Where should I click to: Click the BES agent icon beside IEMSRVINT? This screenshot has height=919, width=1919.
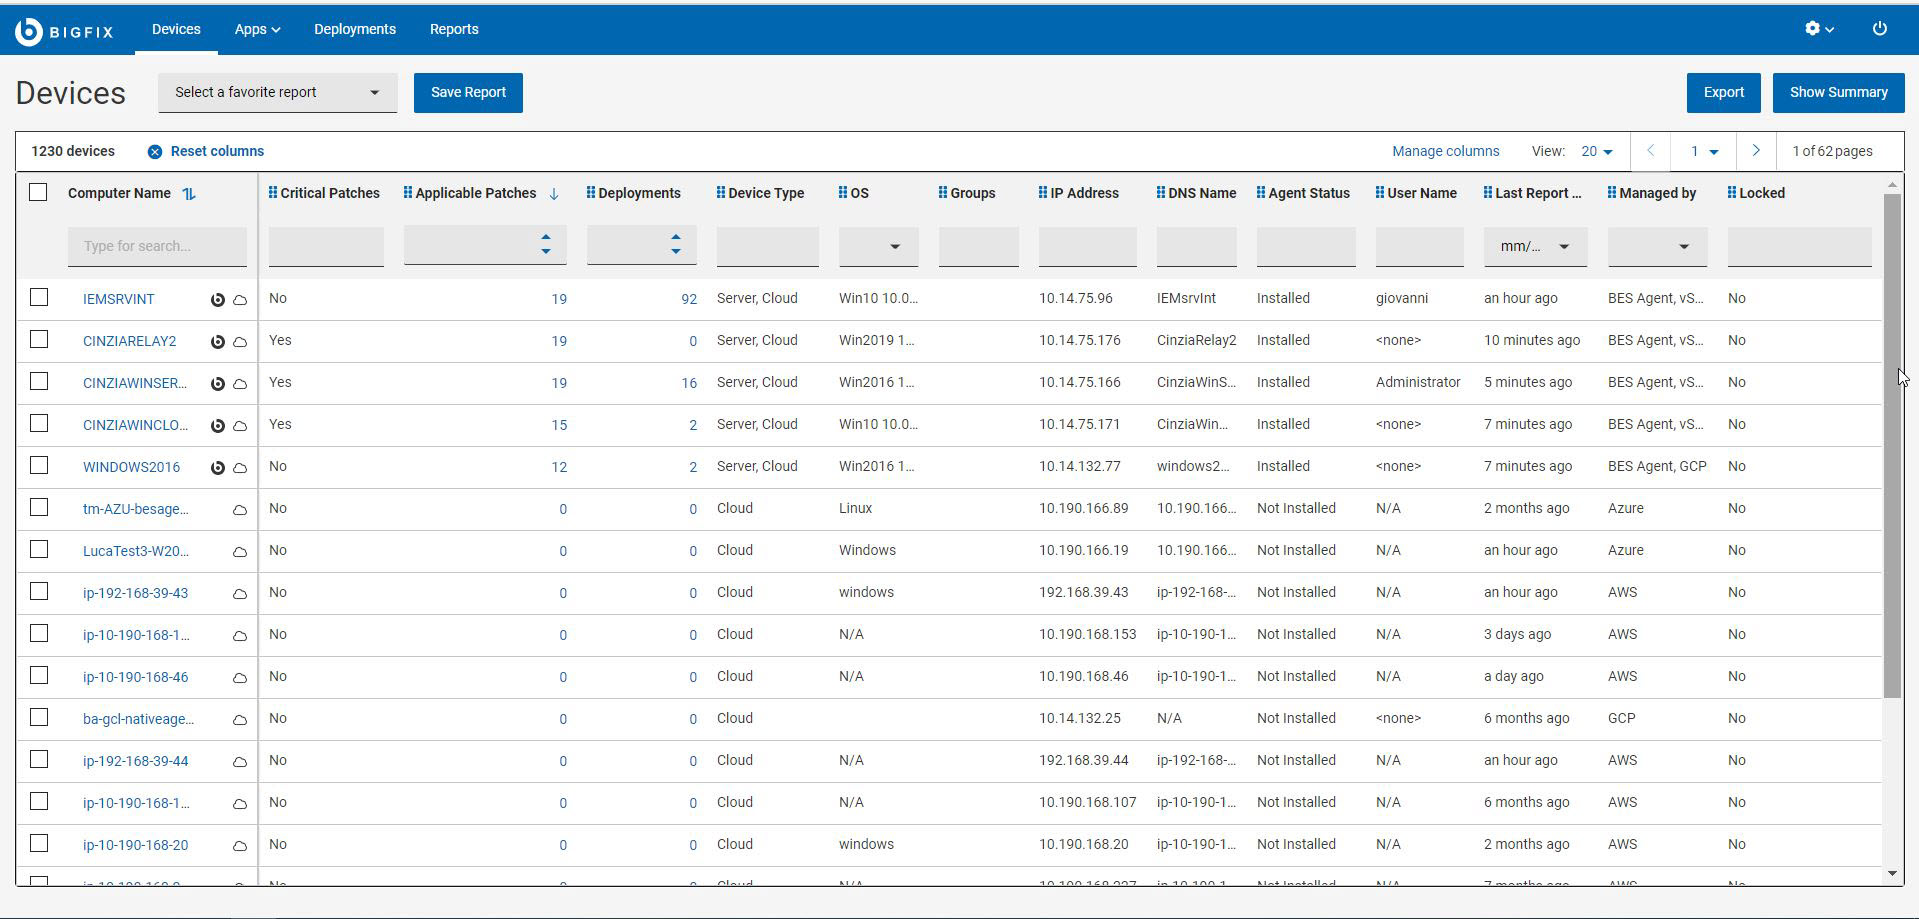[218, 298]
